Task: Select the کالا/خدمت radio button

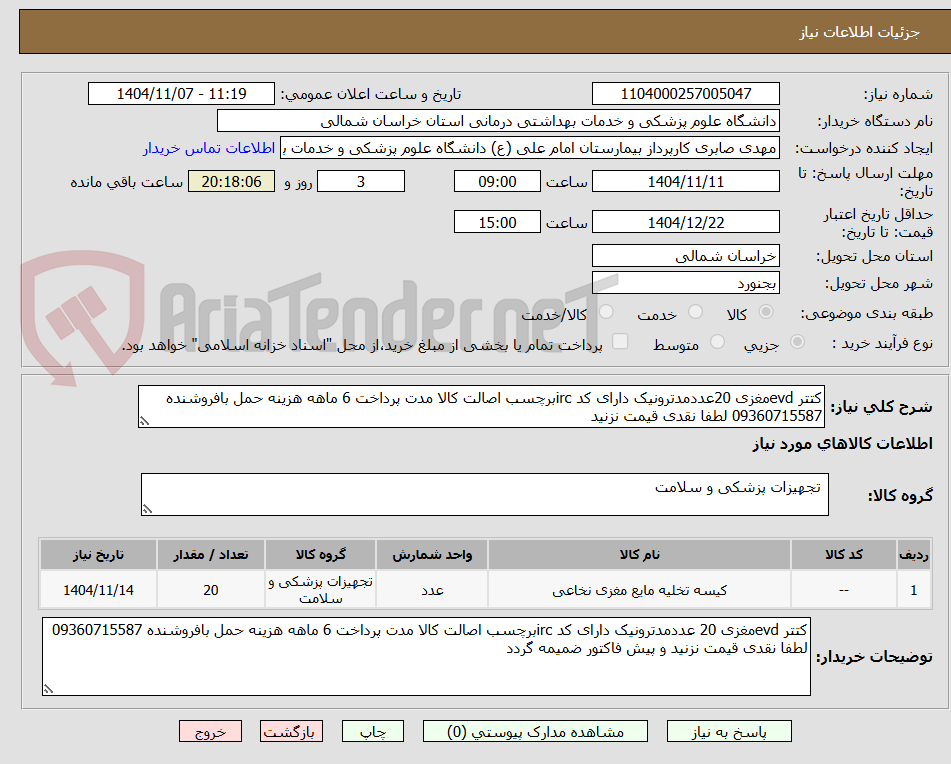Action: [606, 312]
